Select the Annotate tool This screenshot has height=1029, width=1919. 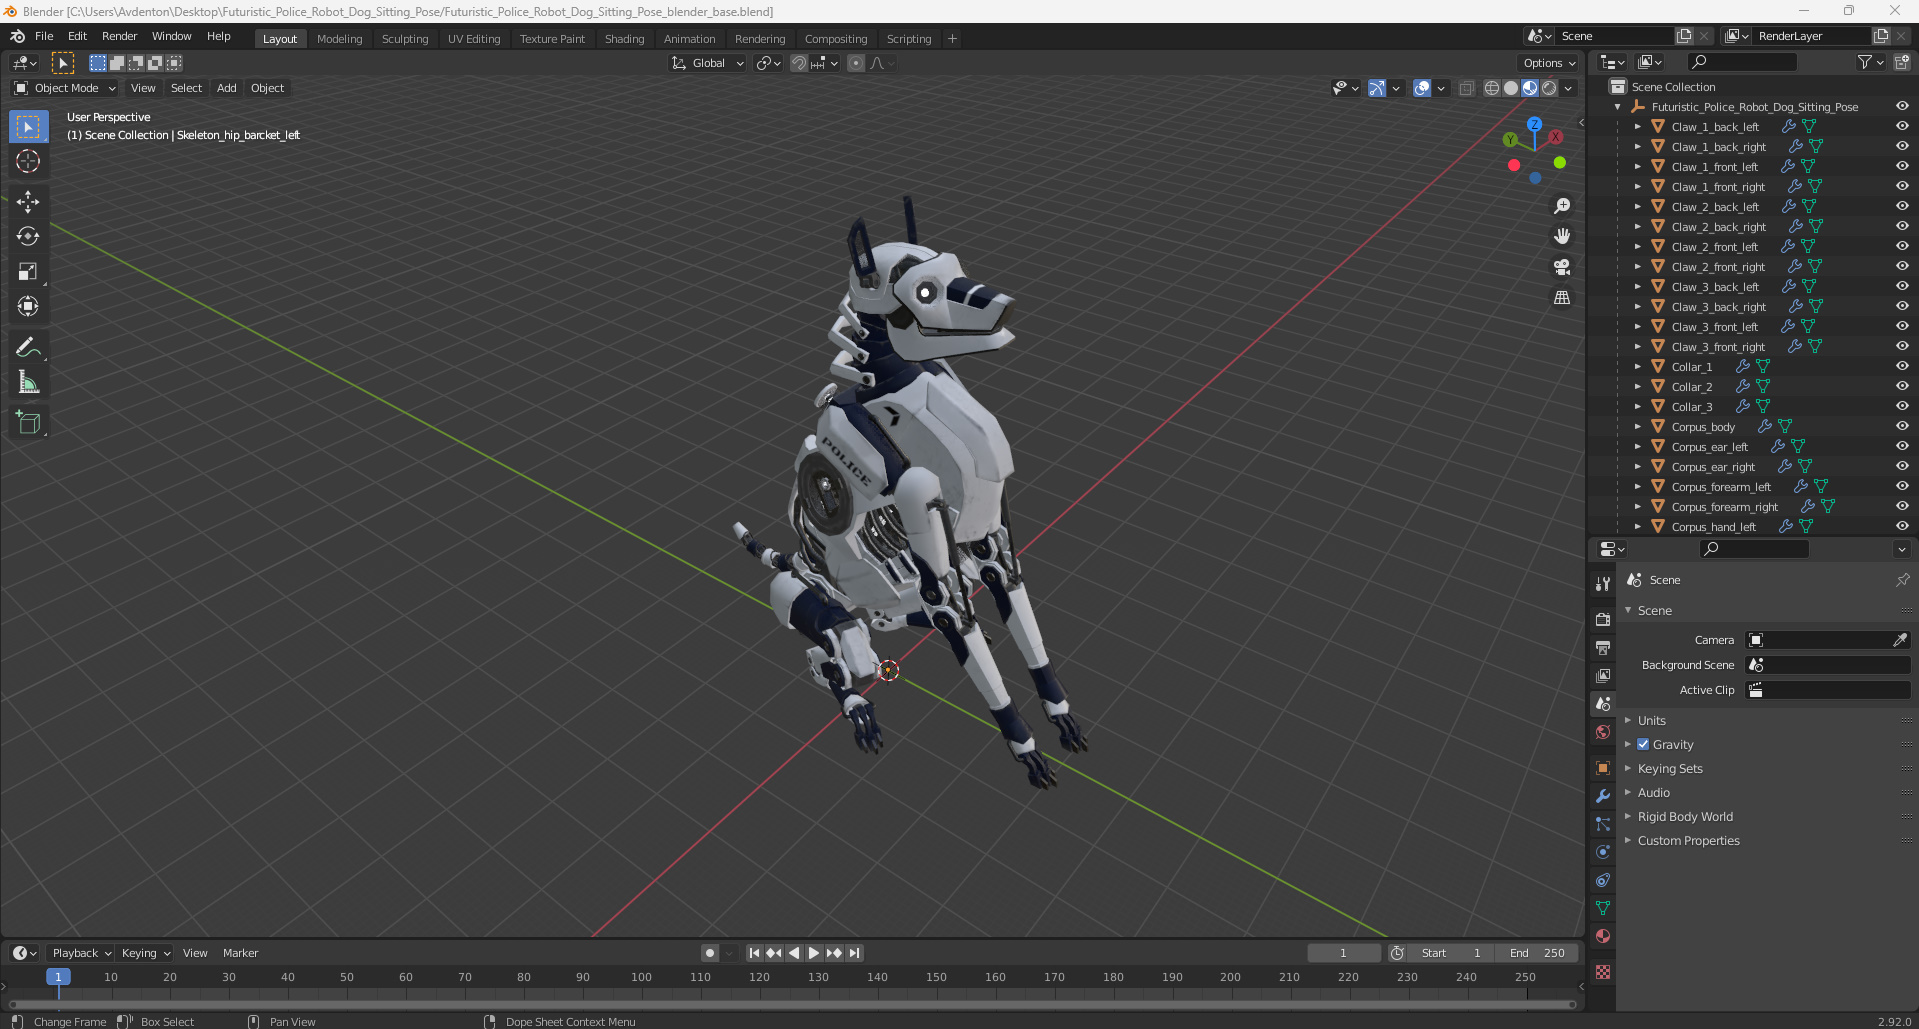coord(28,347)
